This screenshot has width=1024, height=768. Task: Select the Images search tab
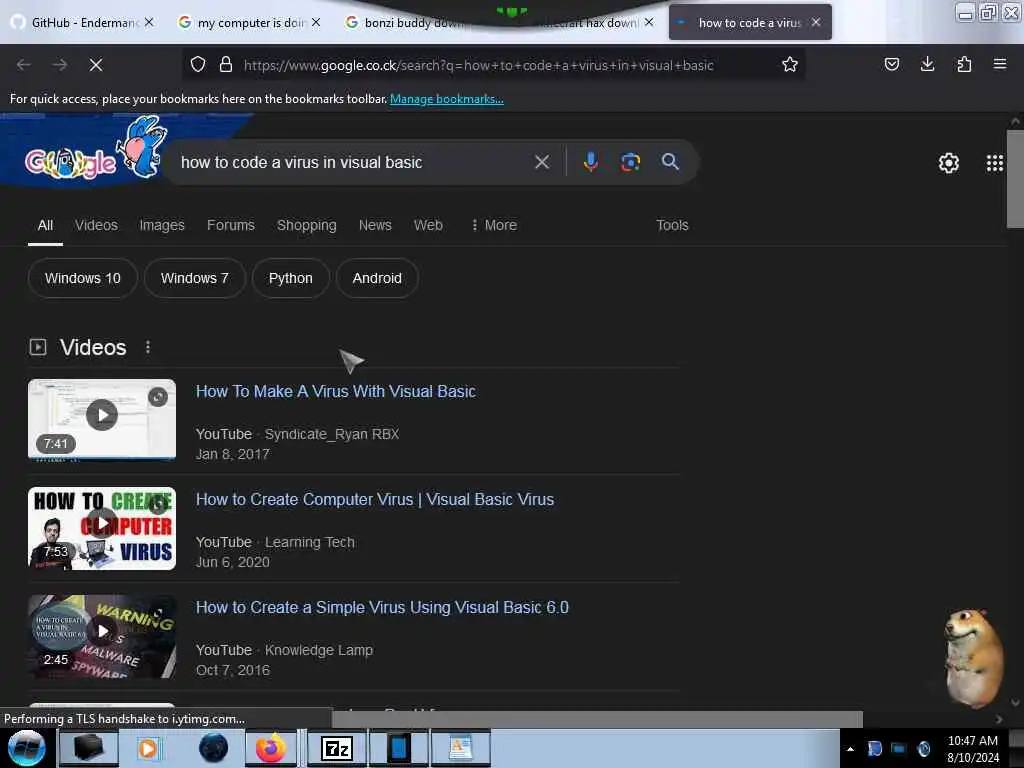(x=162, y=225)
